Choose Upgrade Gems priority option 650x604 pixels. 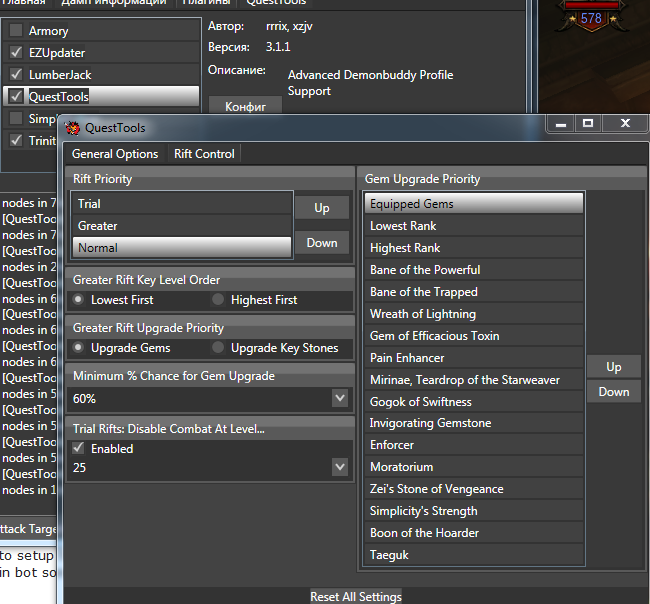coord(78,347)
